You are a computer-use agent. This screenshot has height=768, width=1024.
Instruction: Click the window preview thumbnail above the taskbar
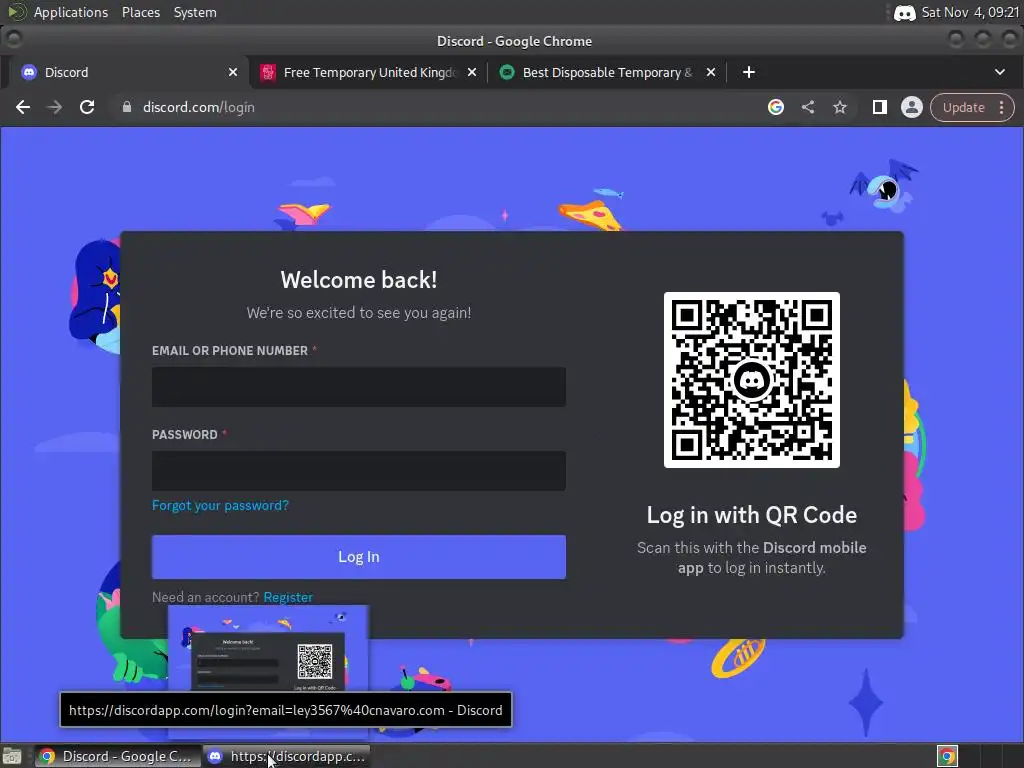[268, 648]
